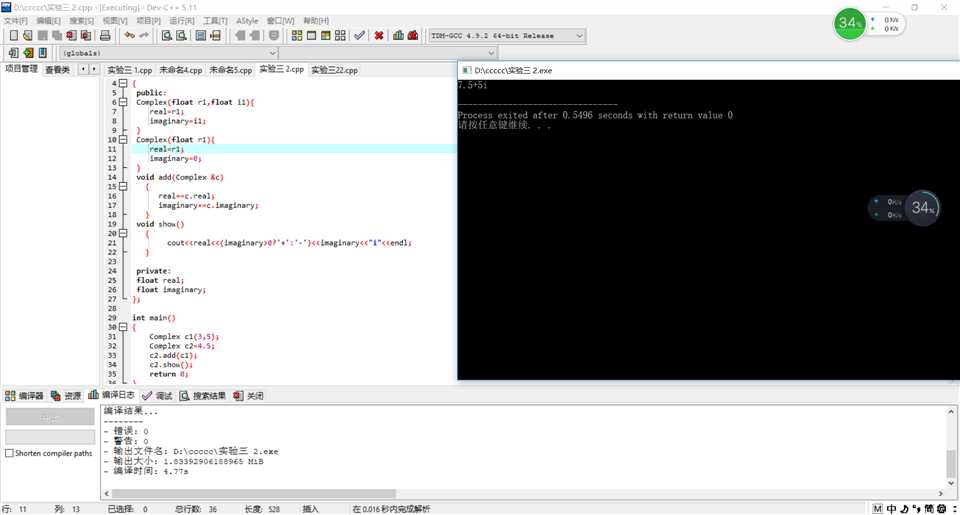Select the 查看类 class browser tab
The image size is (960, 515).
58,69
